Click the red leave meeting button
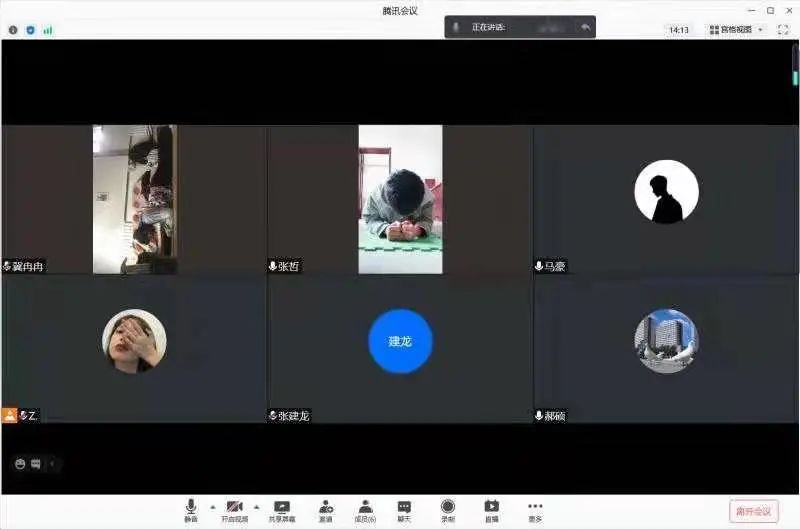Image resolution: width=800 pixels, height=529 pixels. pos(754,511)
